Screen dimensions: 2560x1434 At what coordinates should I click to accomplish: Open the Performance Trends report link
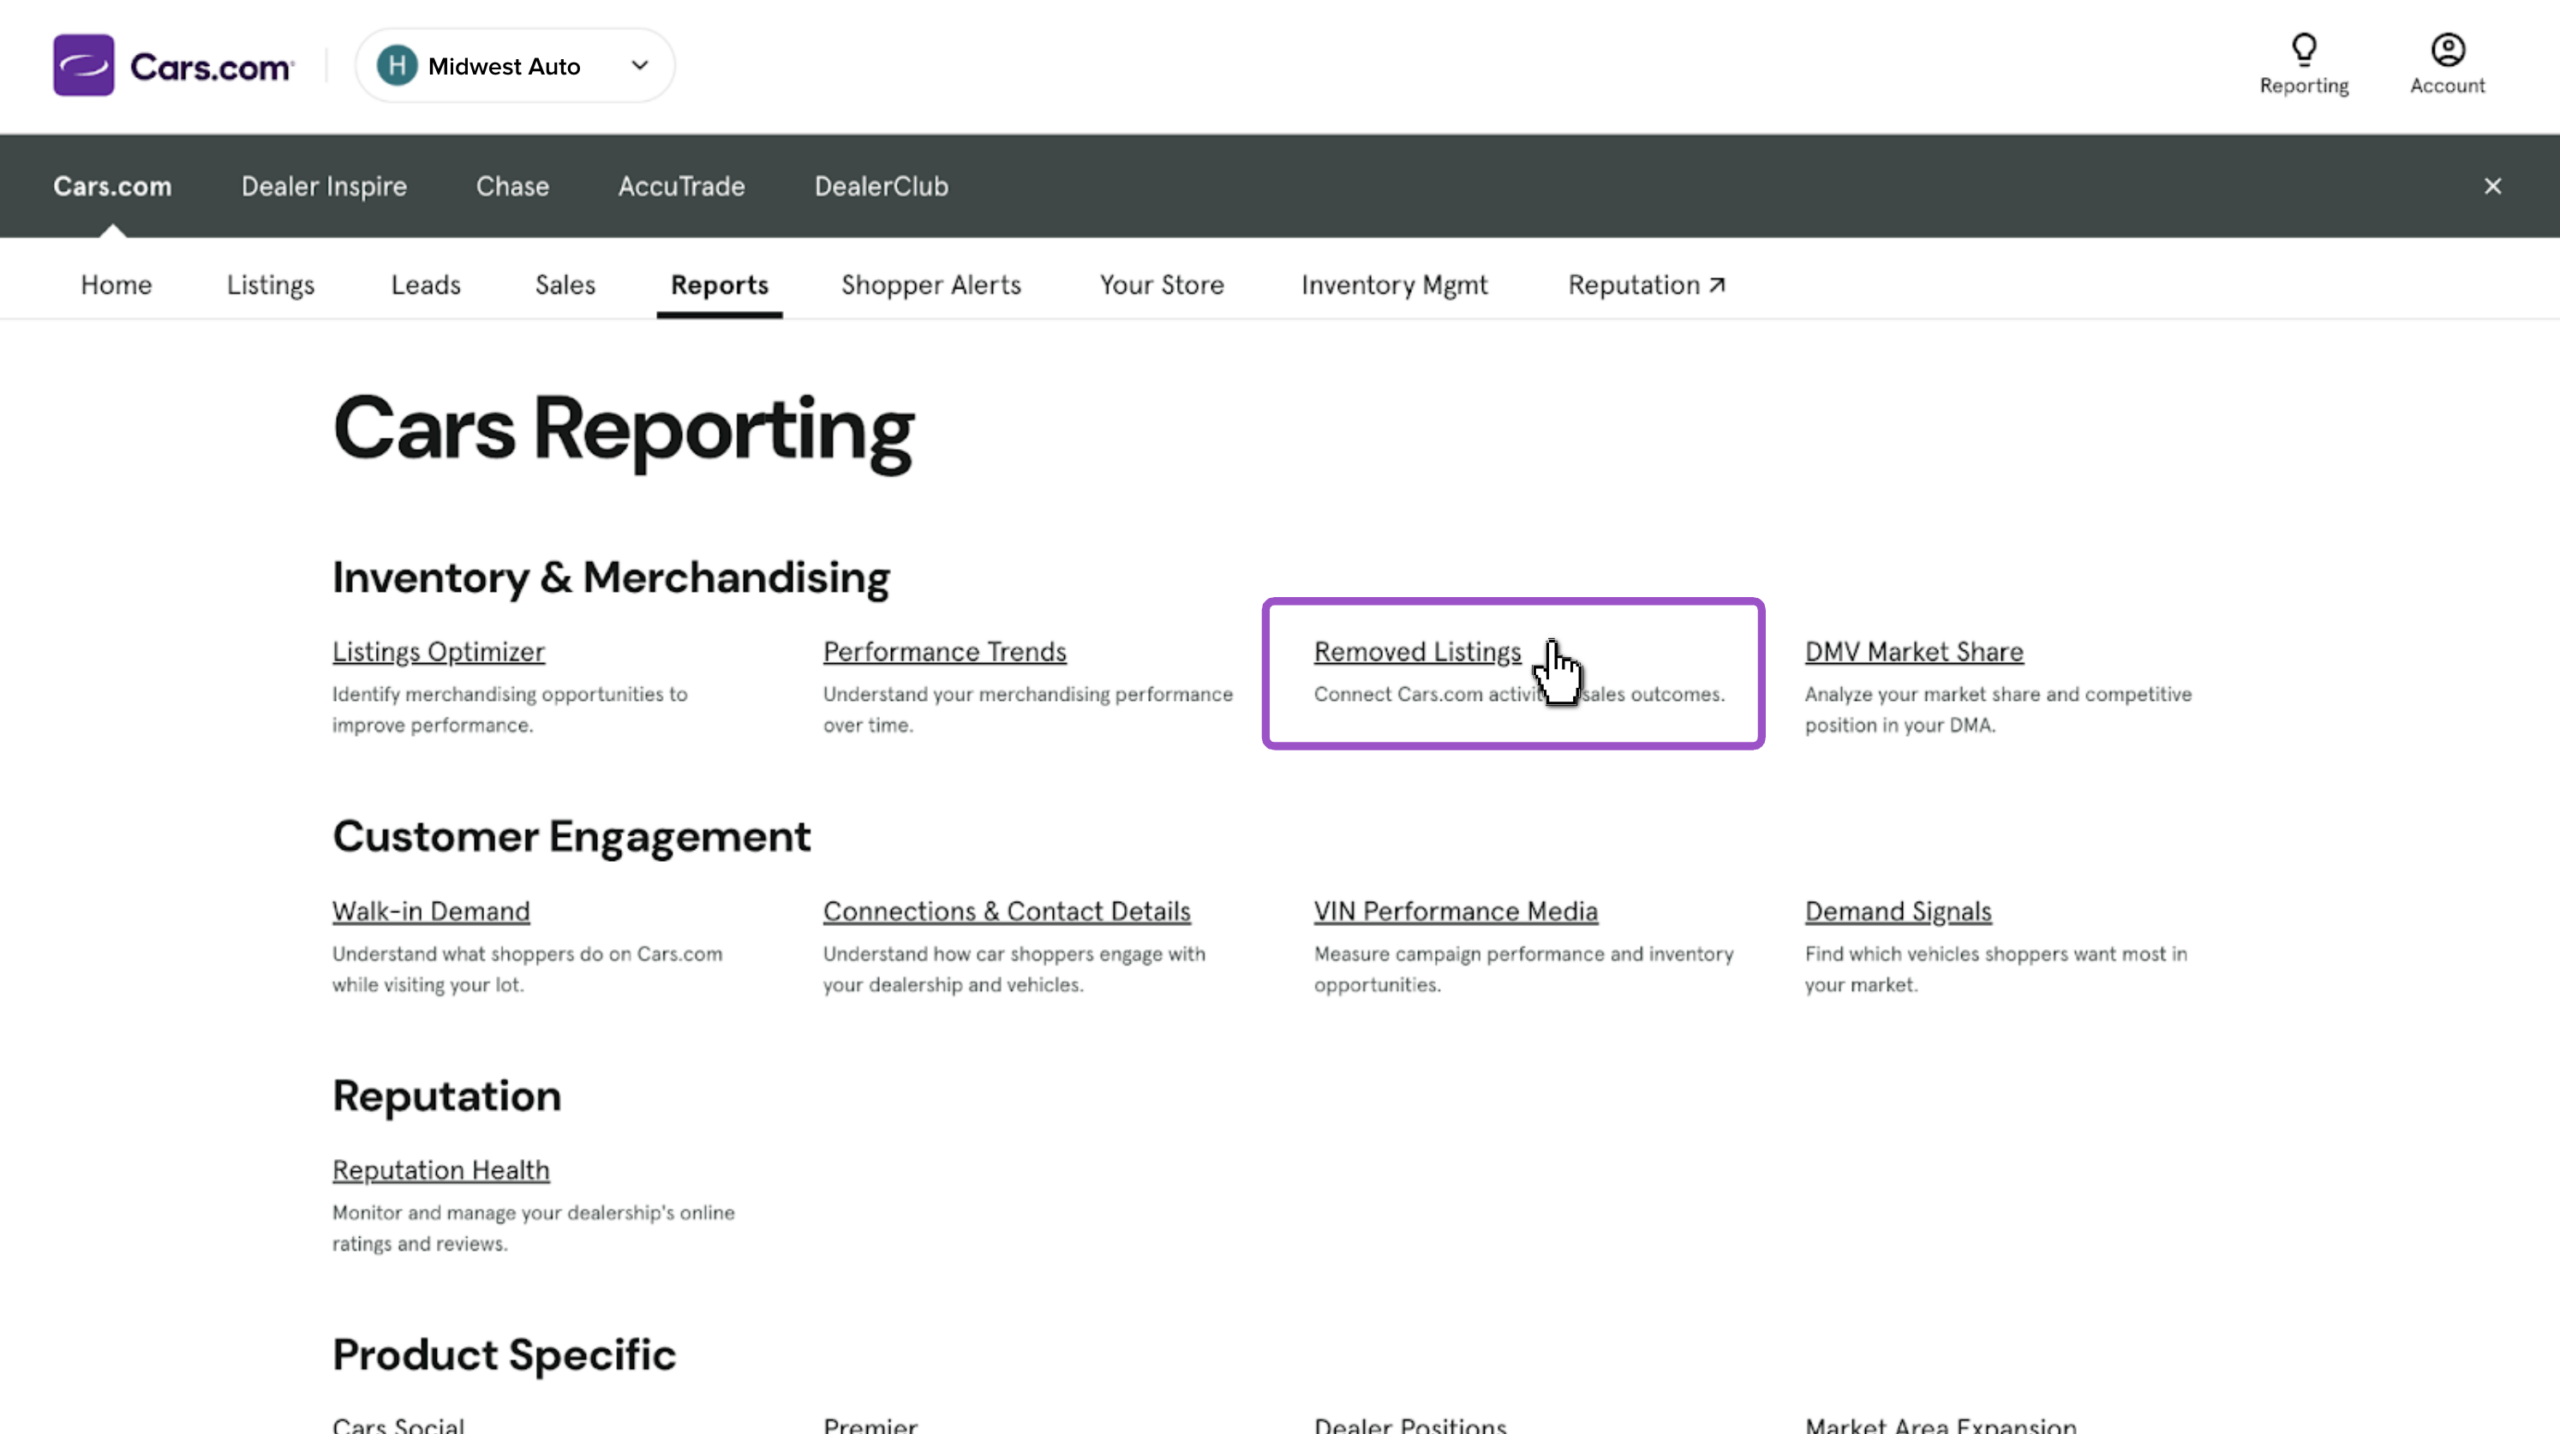[x=944, y=651]
